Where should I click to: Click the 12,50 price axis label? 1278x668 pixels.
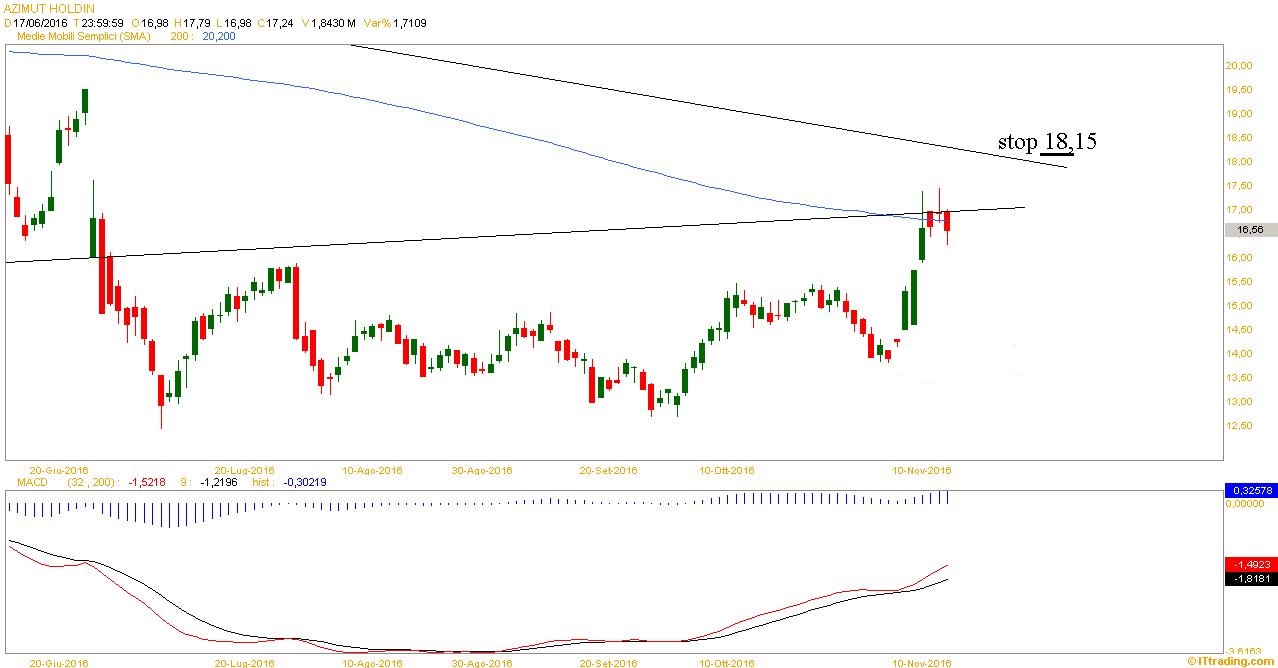tap(1238, 426)
